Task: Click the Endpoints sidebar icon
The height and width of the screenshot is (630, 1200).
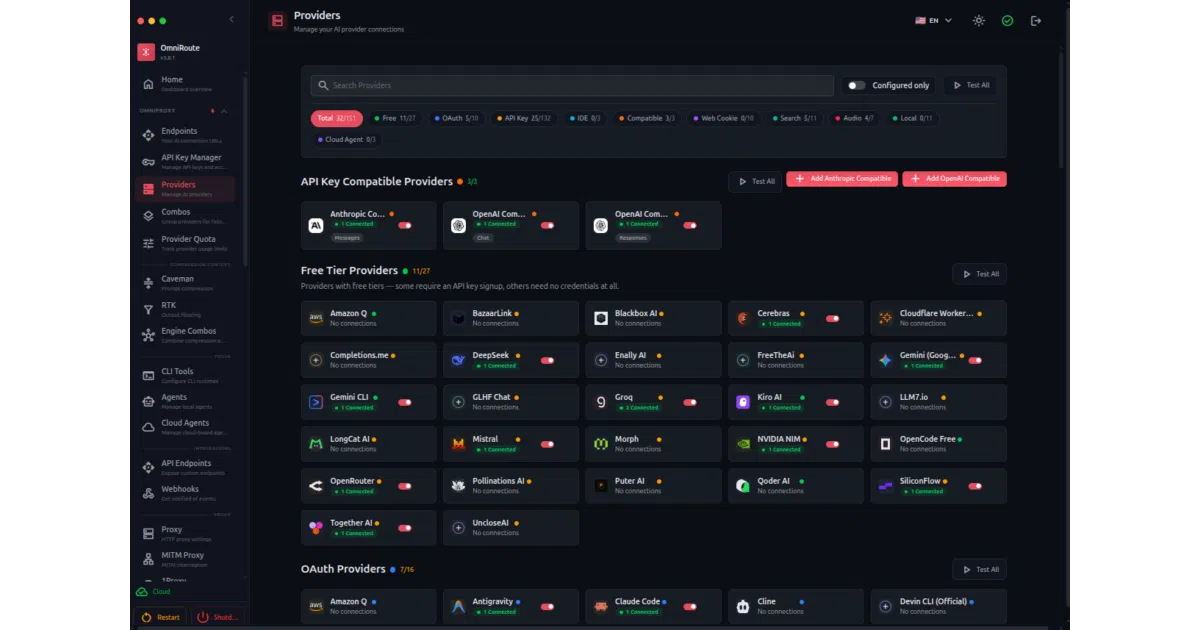Action: point(148,135)
